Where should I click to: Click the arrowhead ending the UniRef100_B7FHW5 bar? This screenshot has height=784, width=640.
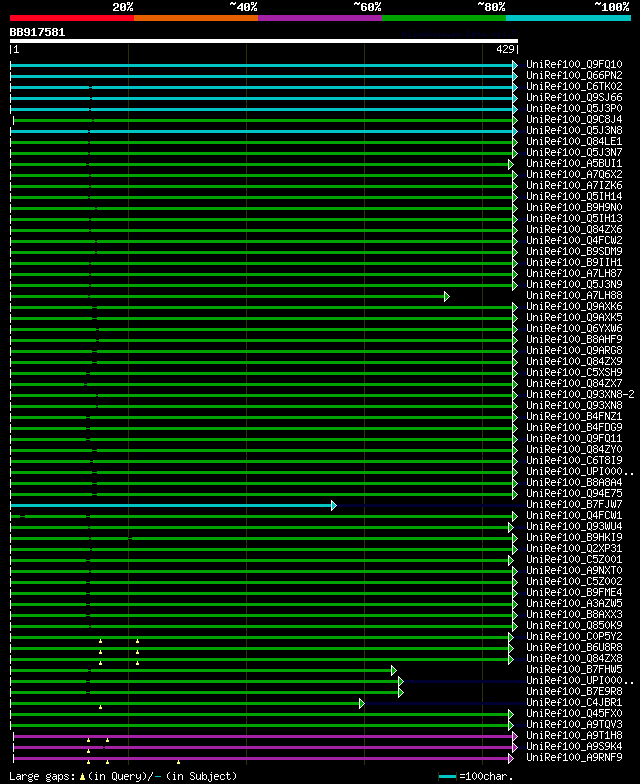(394, 670)
